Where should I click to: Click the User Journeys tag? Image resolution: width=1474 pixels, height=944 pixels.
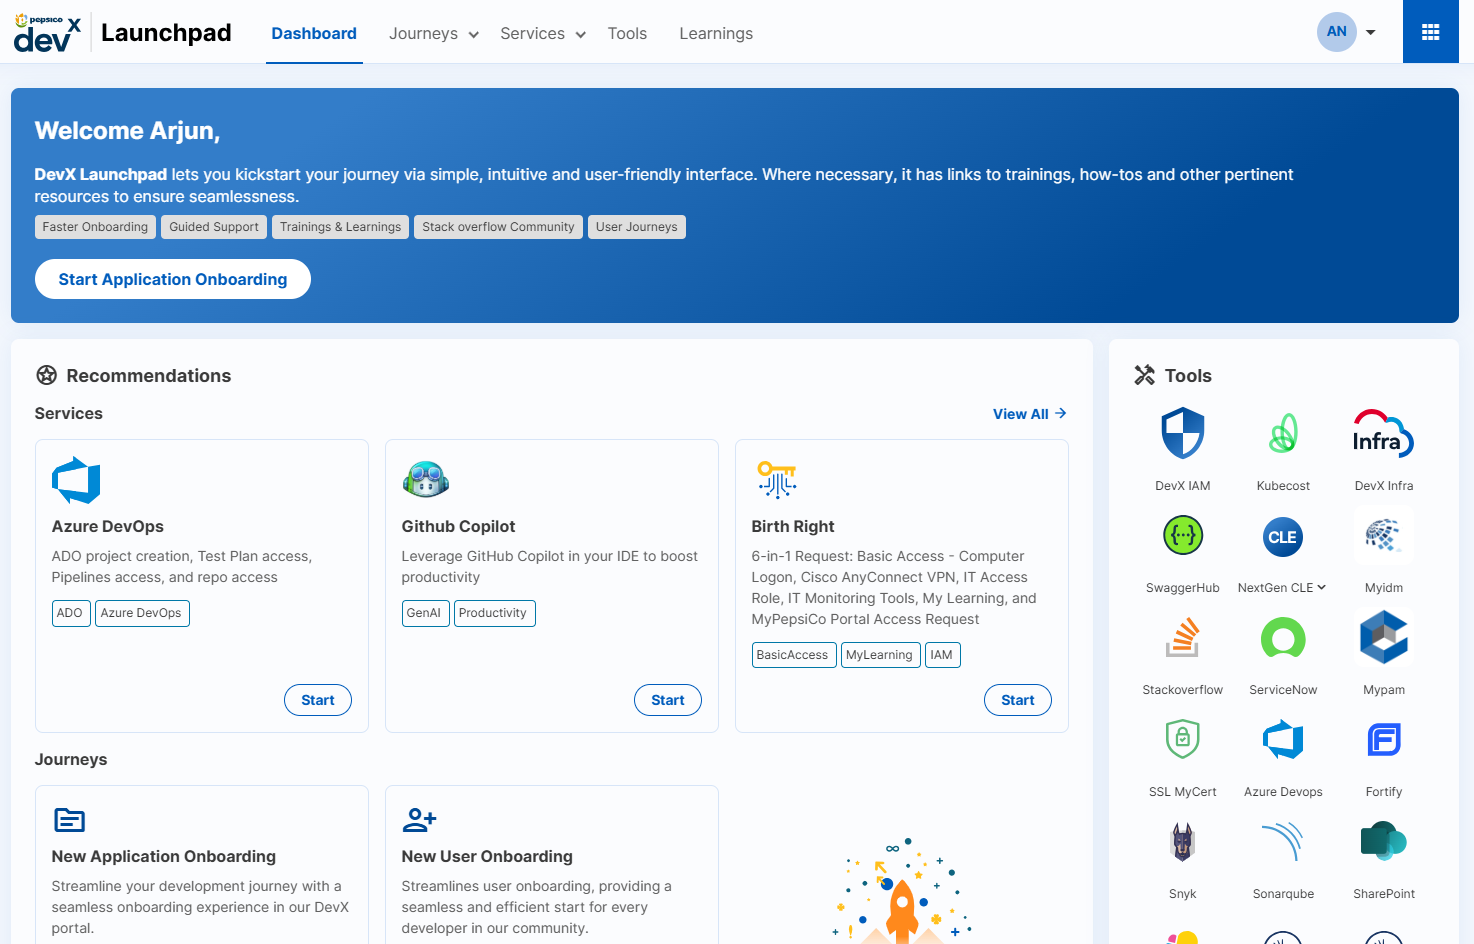pyautogui.click(x=637, y=227)
